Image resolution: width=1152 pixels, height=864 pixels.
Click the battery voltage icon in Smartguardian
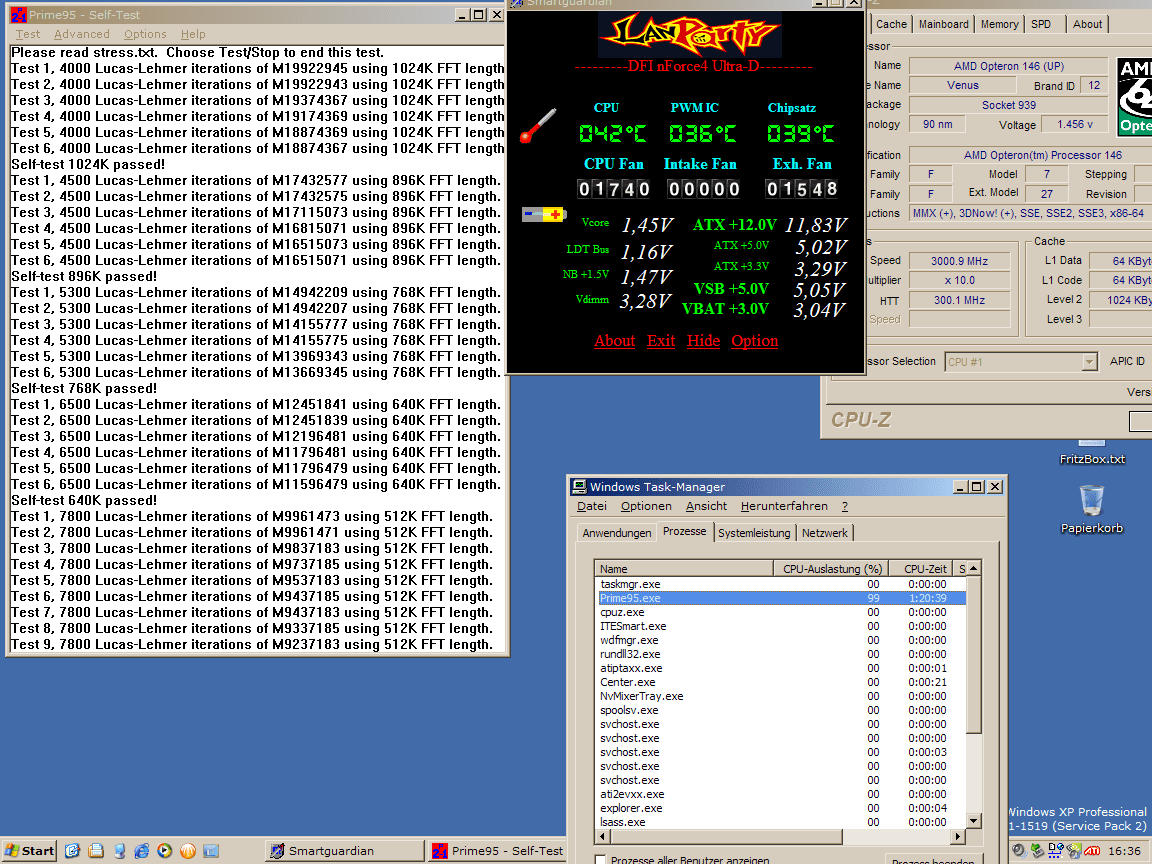[x=544, y=215]
